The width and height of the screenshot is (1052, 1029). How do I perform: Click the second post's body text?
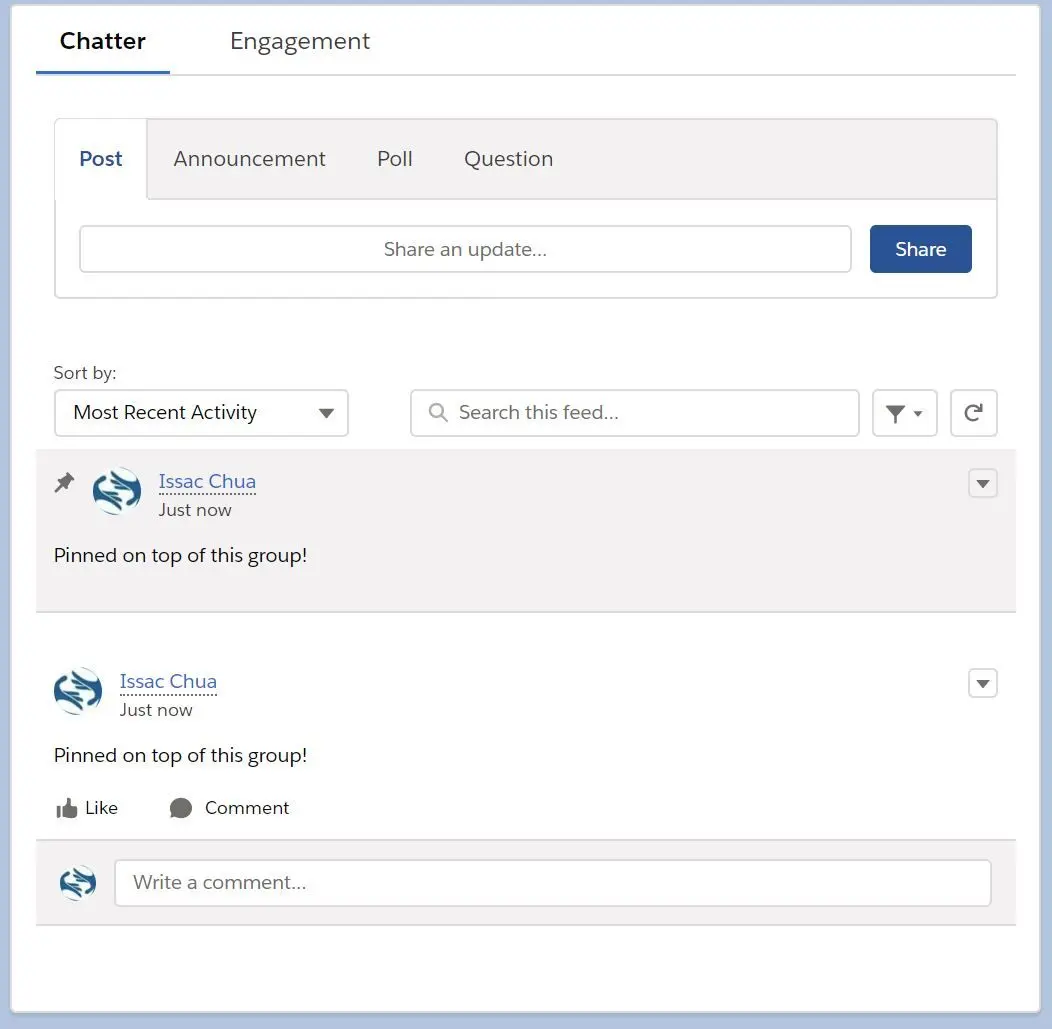pyautogui.click(x=180, y=756)
